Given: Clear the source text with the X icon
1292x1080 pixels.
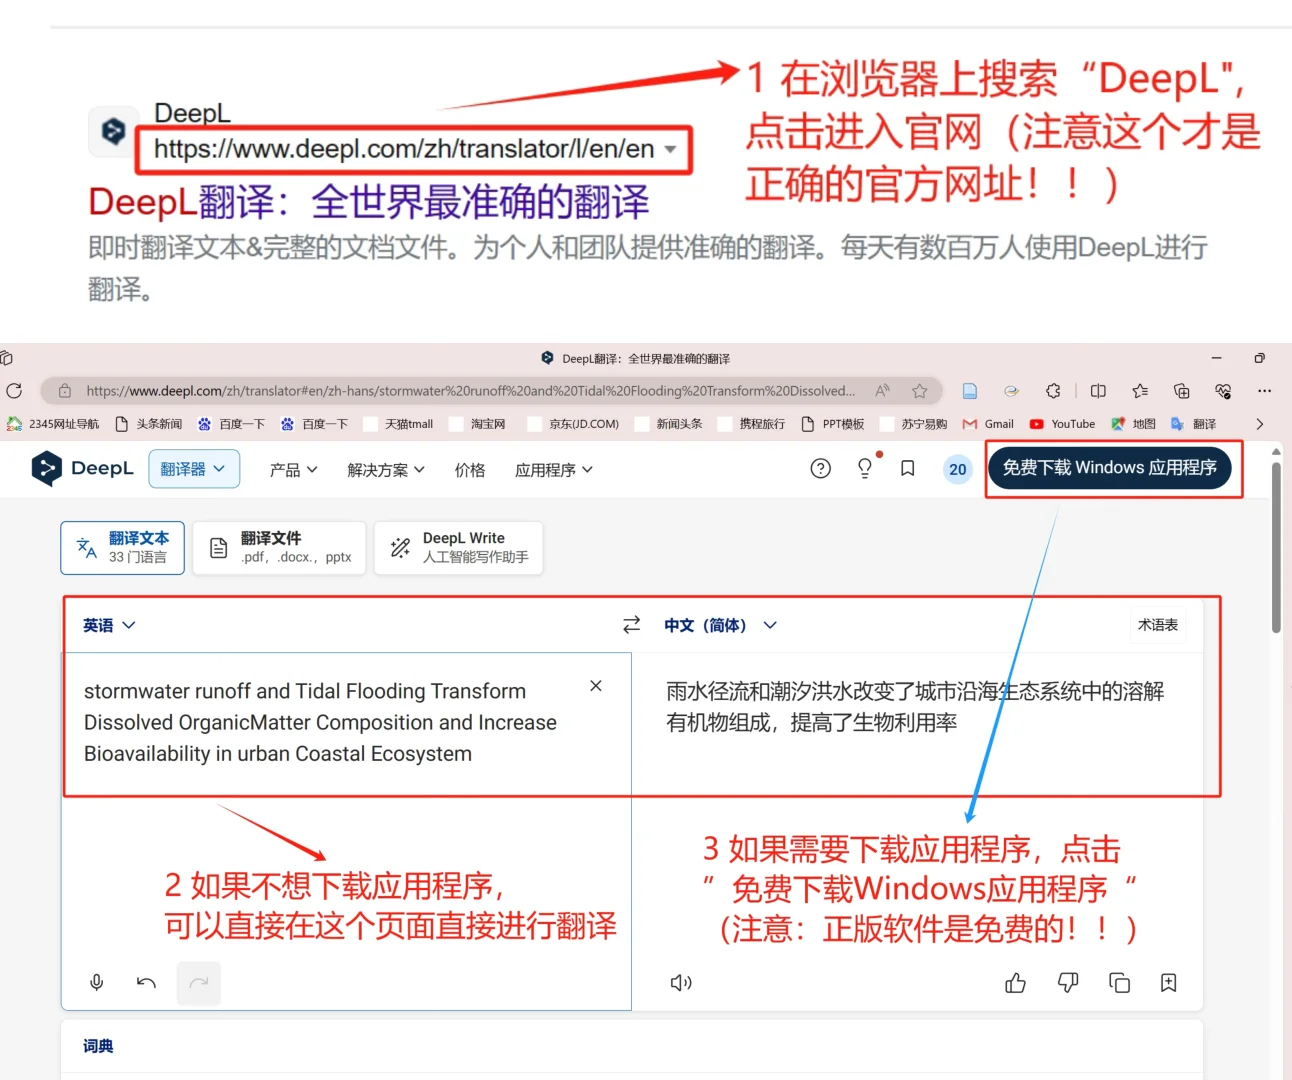Looking at the screenshot, I should point(595,685).
